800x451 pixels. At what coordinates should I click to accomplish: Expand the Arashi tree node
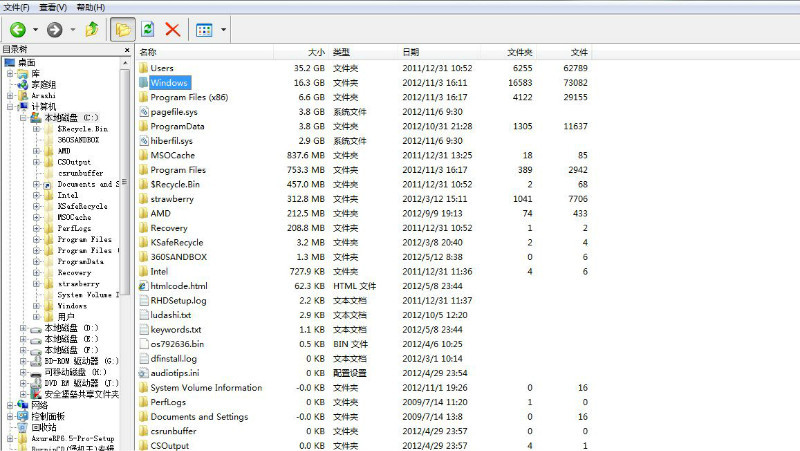10,95
